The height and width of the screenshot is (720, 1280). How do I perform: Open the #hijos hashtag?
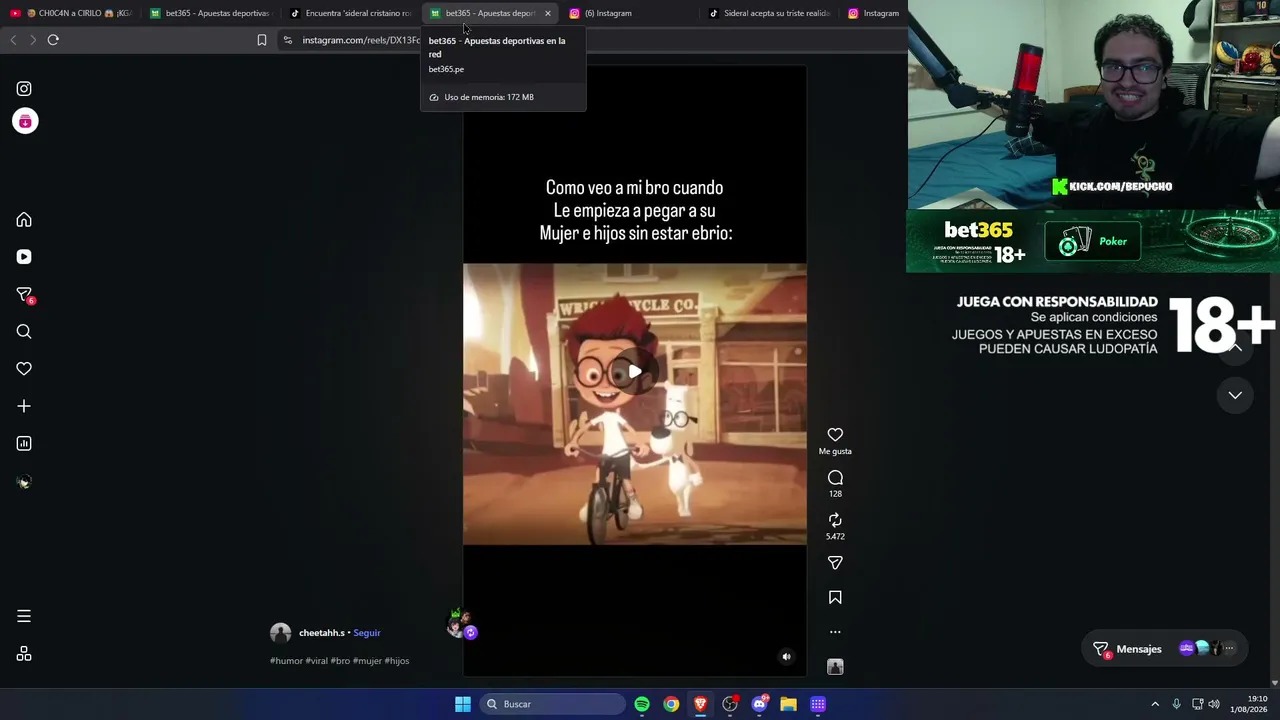(x=397, y=661)
